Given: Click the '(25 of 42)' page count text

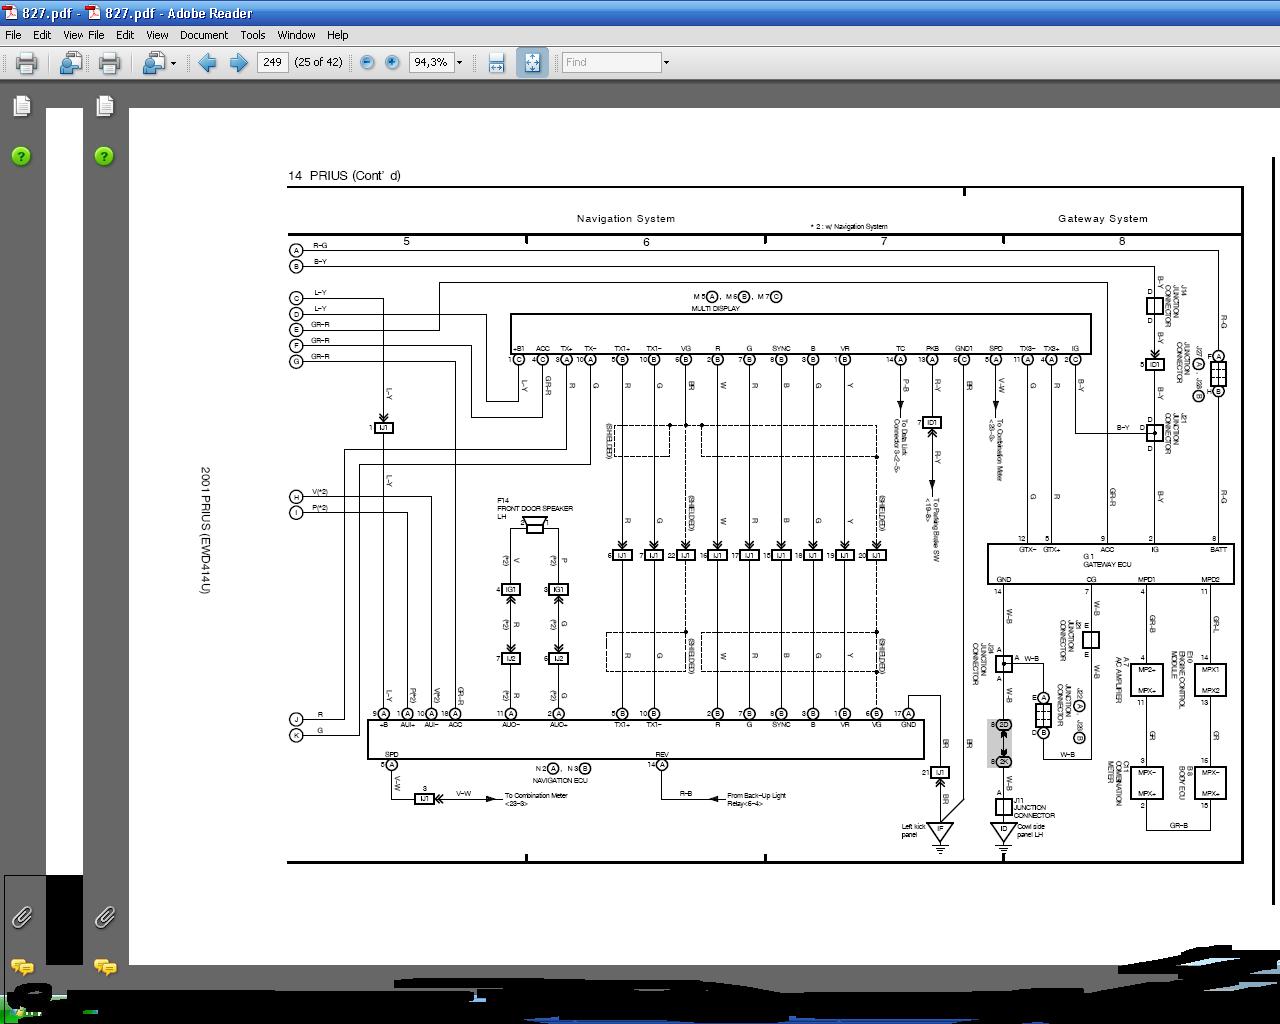Looking at the screenshot, I should click(x=318, y=62).
